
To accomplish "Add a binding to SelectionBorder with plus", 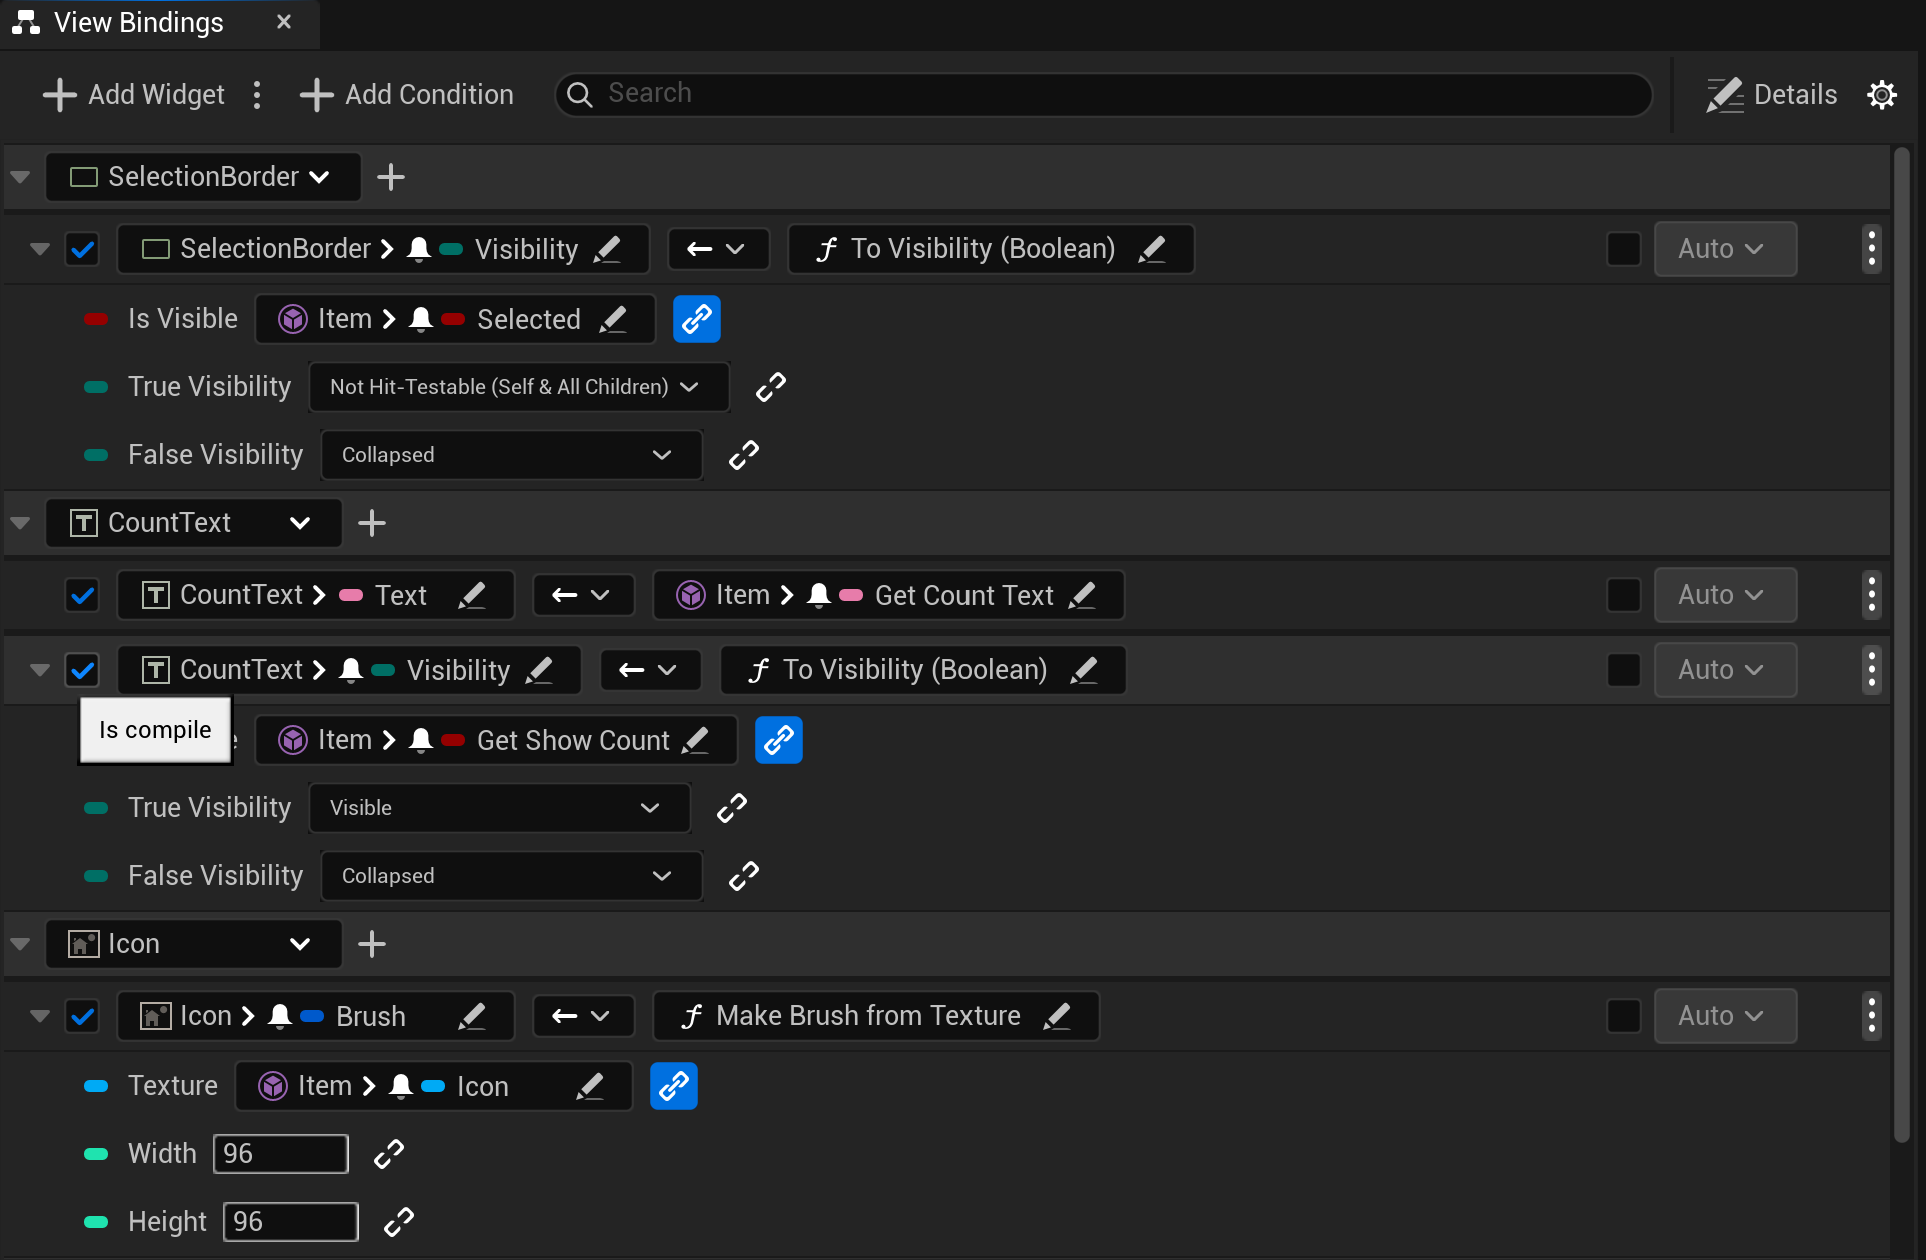I will coord(391,177).
